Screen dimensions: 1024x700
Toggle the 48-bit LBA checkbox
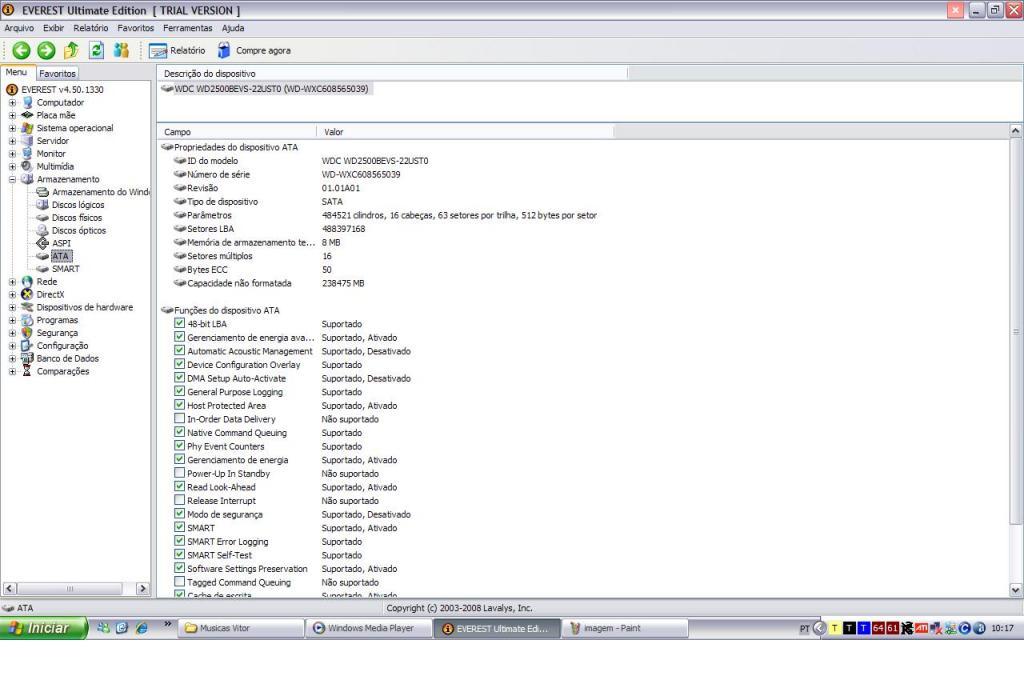pos(180,323)
